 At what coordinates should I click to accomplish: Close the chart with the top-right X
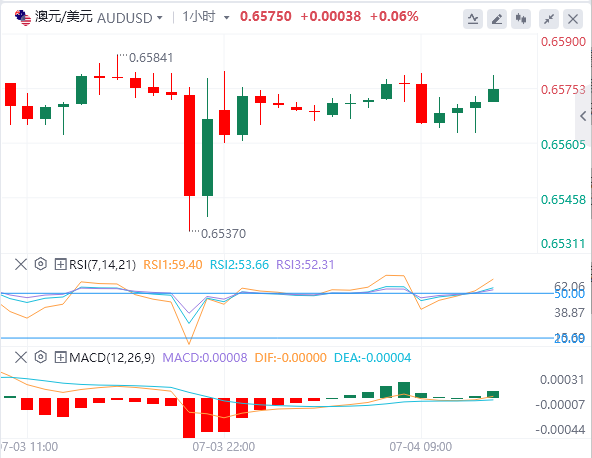pos(573,19)
